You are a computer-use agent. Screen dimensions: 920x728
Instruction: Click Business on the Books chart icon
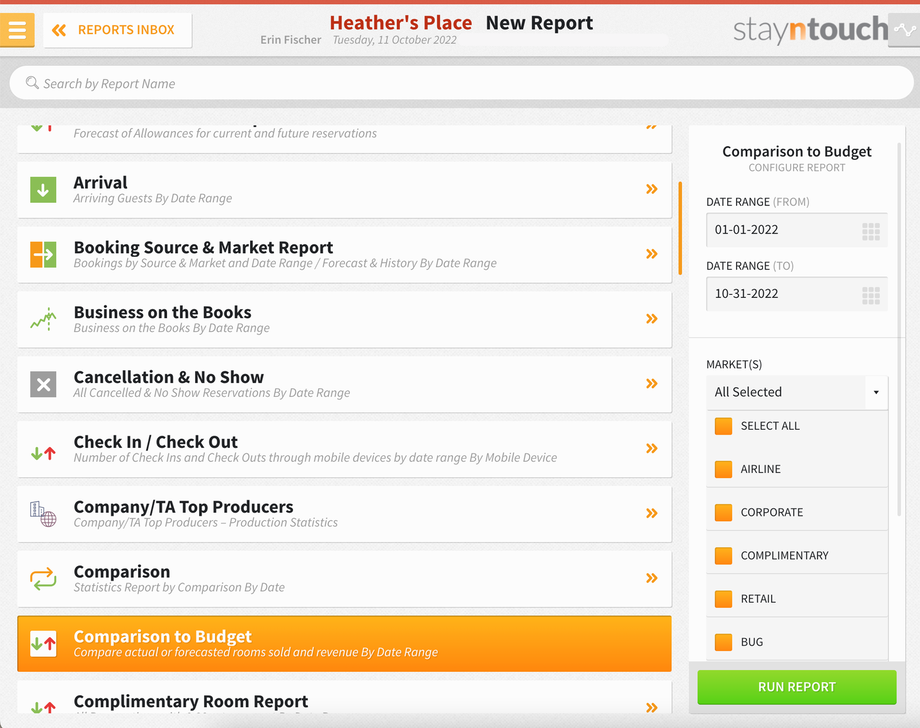click(43, 319)
